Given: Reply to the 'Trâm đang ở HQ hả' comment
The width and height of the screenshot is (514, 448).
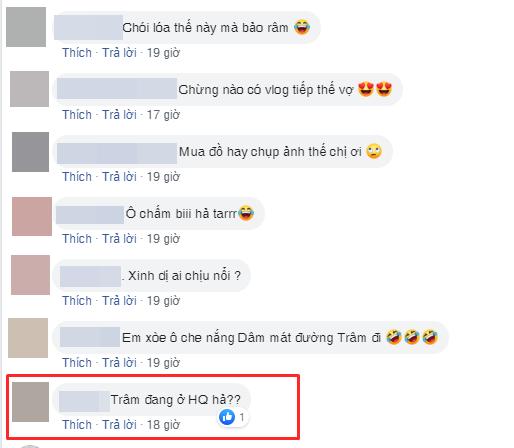Looking at the screenshot, I should point(119,425).
